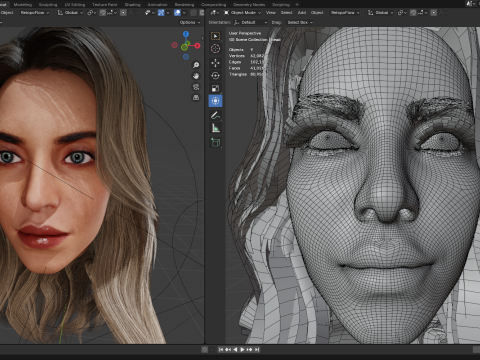Toggle camera view icon in left viewport
Viewport: 480px width, 360px height.
point(196,87)
